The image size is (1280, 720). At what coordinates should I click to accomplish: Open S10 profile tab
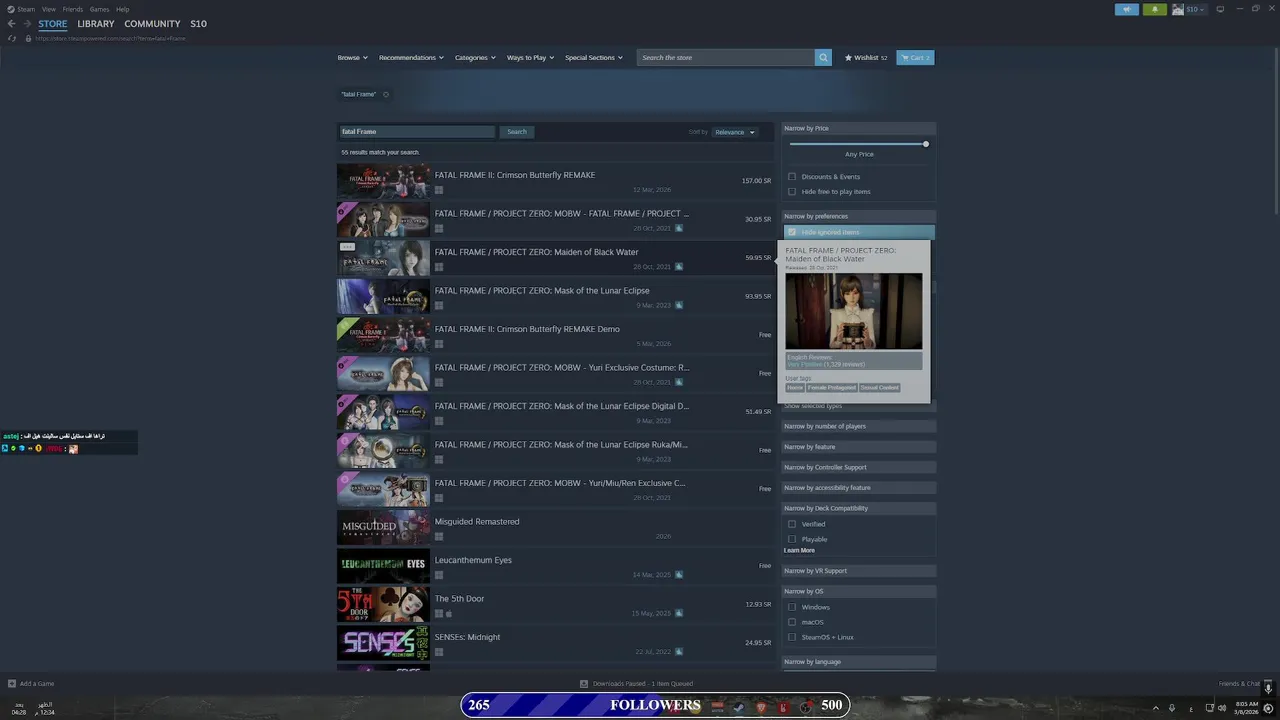point(199,24)
